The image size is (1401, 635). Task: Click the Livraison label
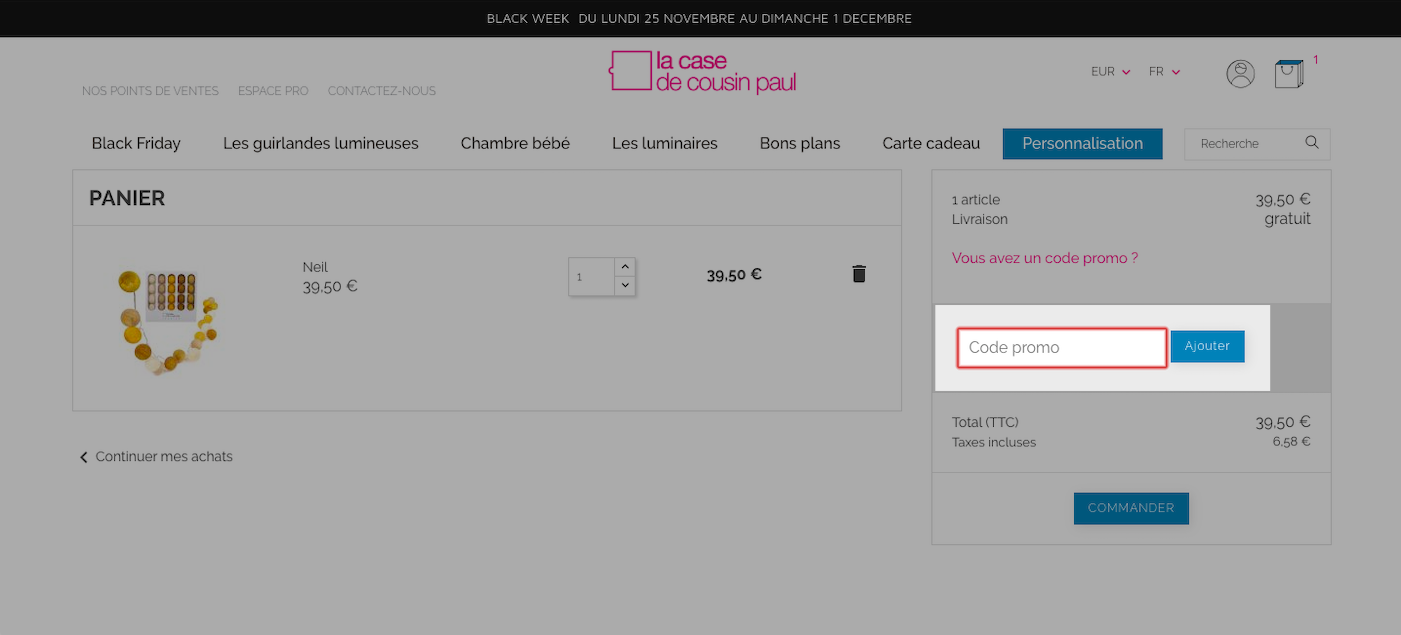(980, 219)
